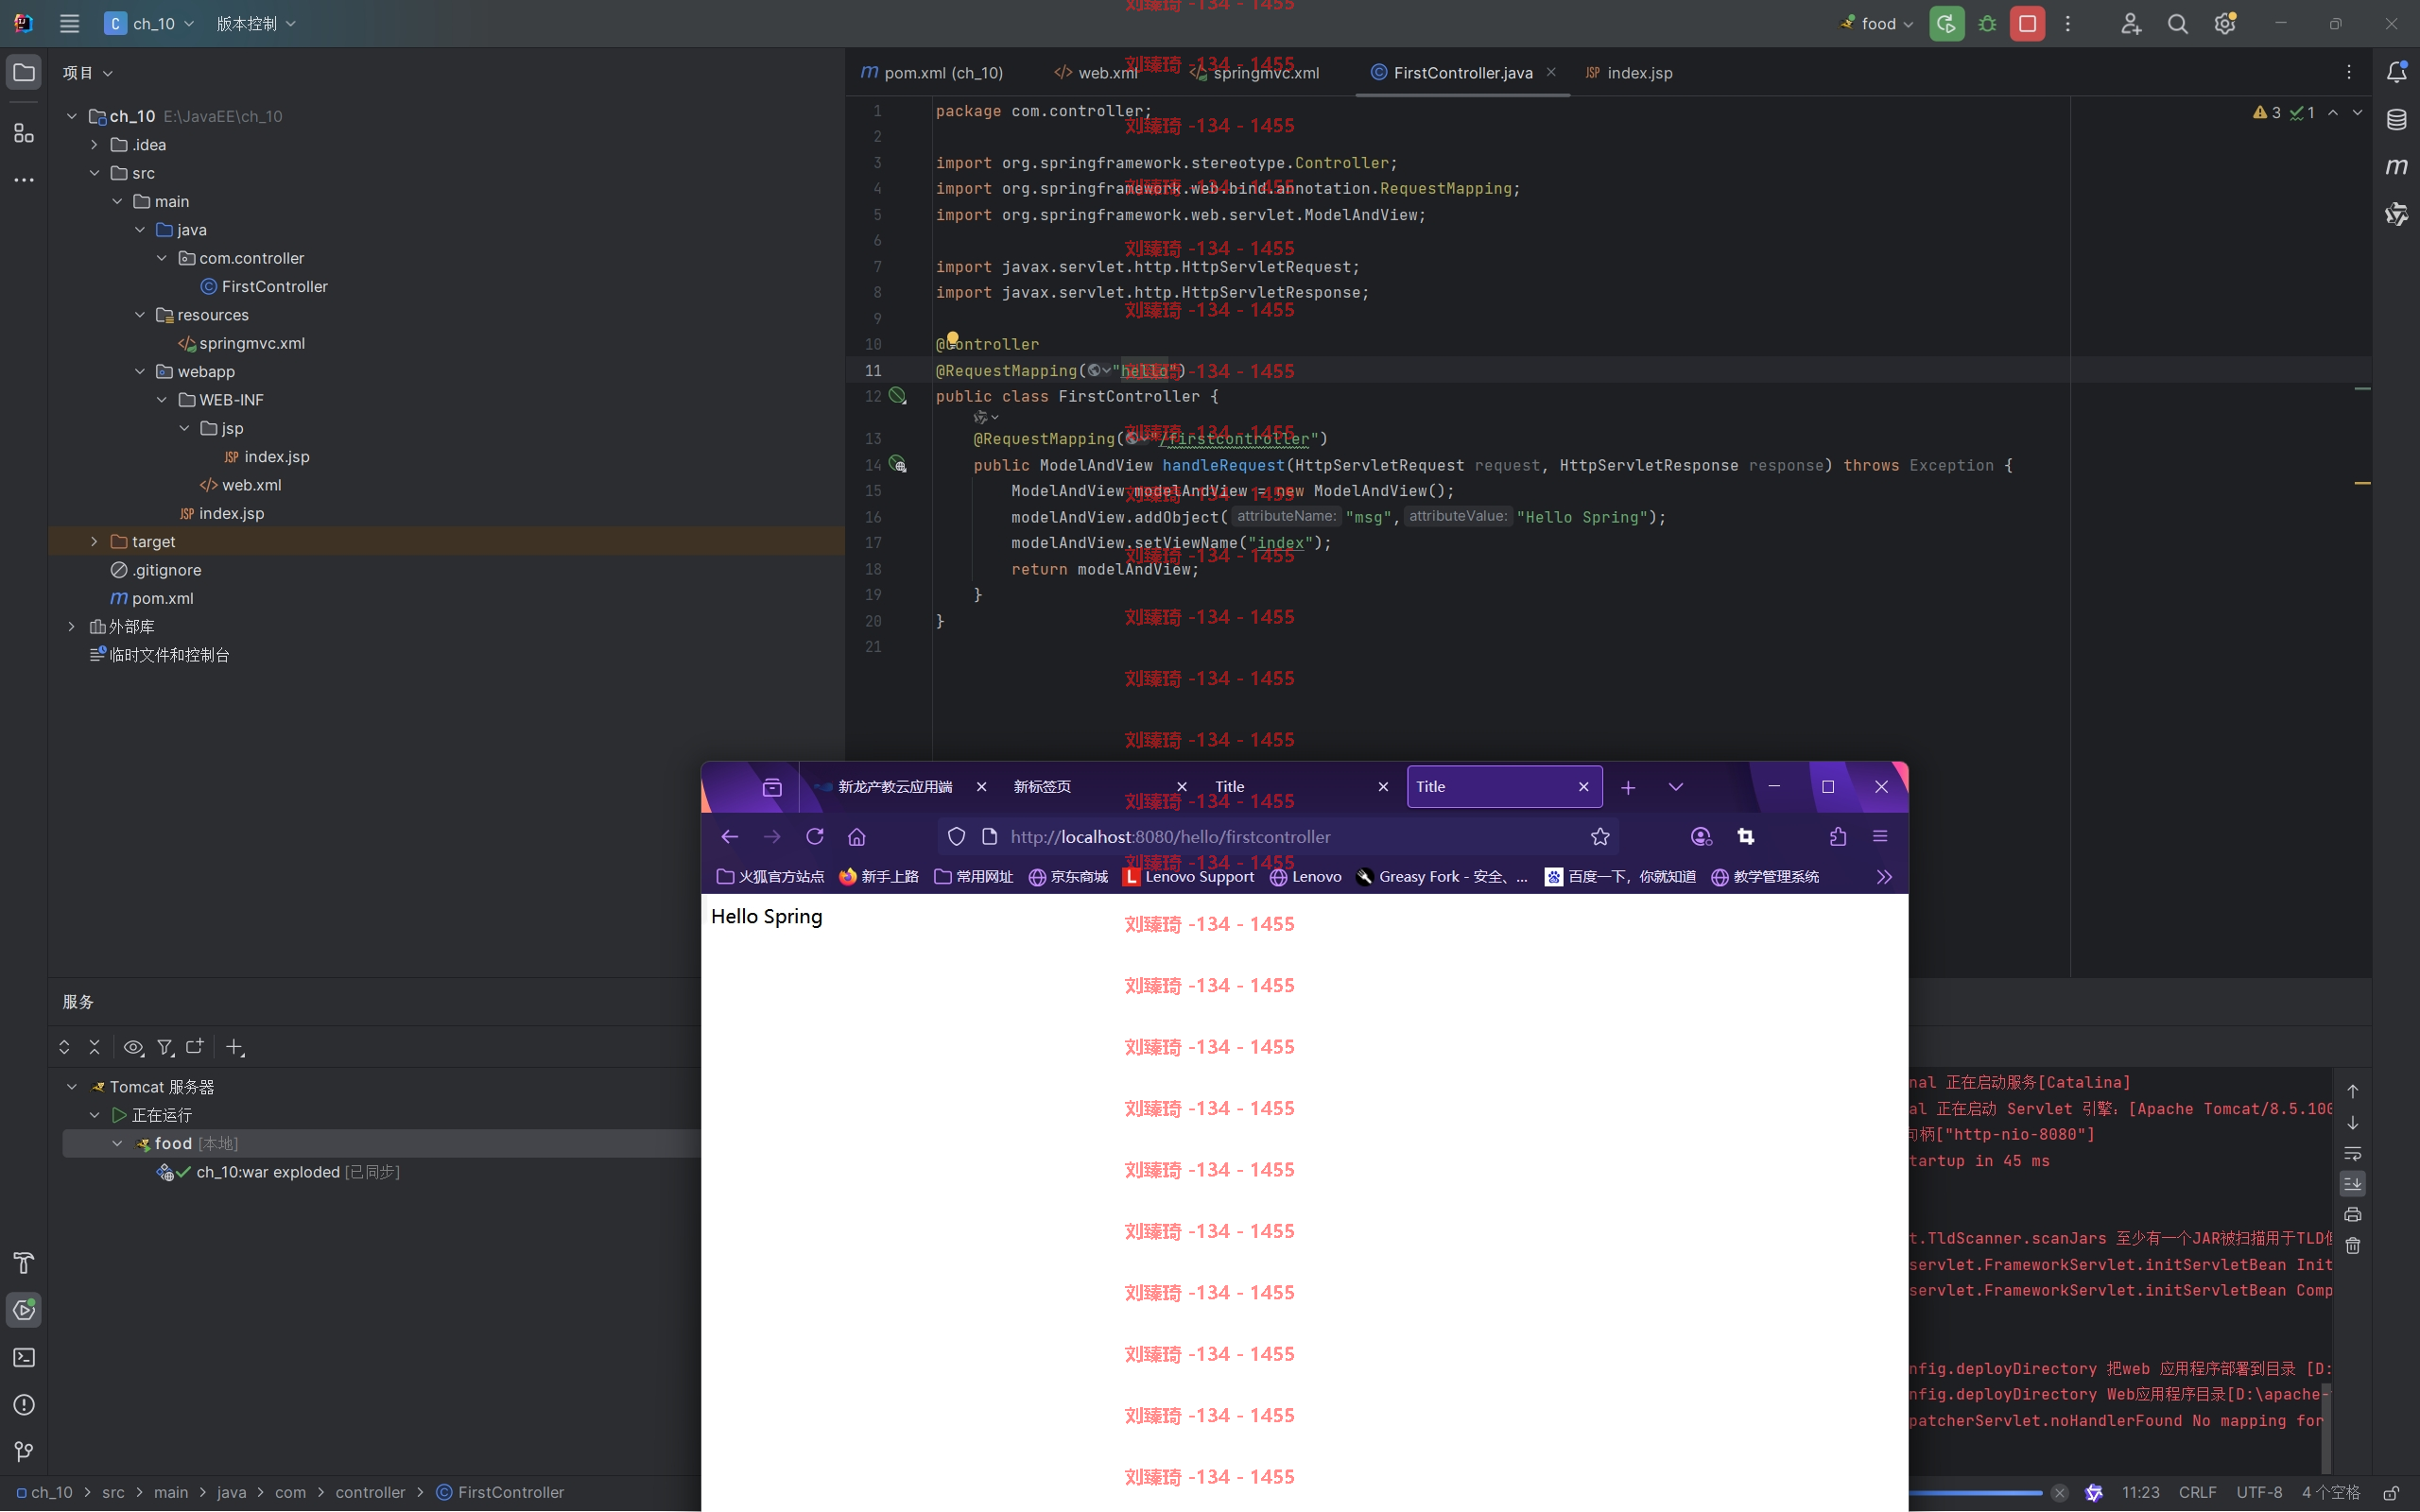Open the 百度一下 bookmark
This screenshot has width=2420, height=1512.
[x=1620, y=876]
